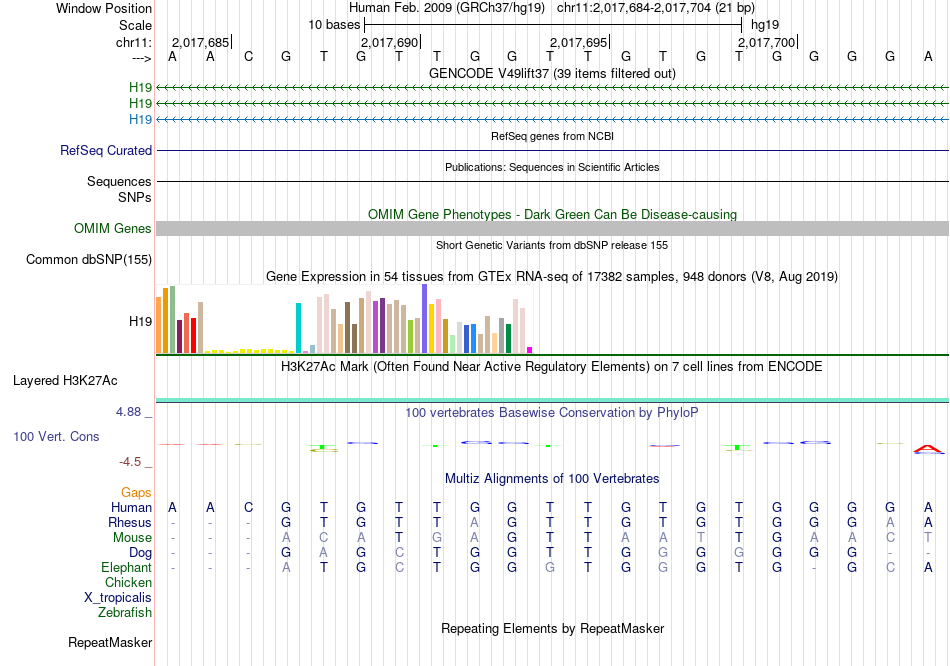Click the blue H19 label in GENCODE track
The width and height of the screenshot is (950, 666).
(x=140, y=120)
